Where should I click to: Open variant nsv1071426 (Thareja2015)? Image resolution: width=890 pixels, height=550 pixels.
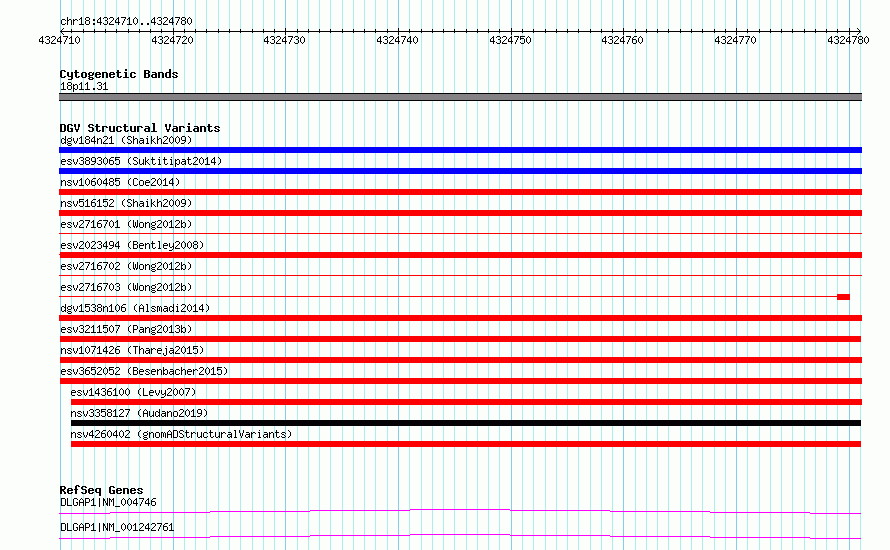pos(132,350)
